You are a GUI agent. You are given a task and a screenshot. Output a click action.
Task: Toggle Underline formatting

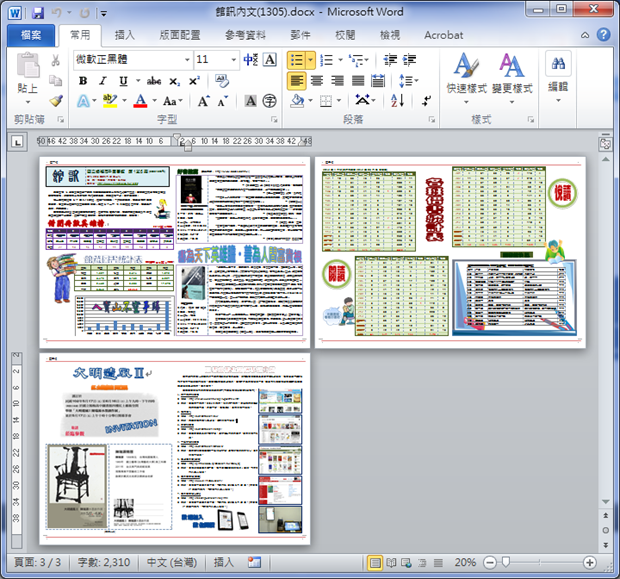123,81
